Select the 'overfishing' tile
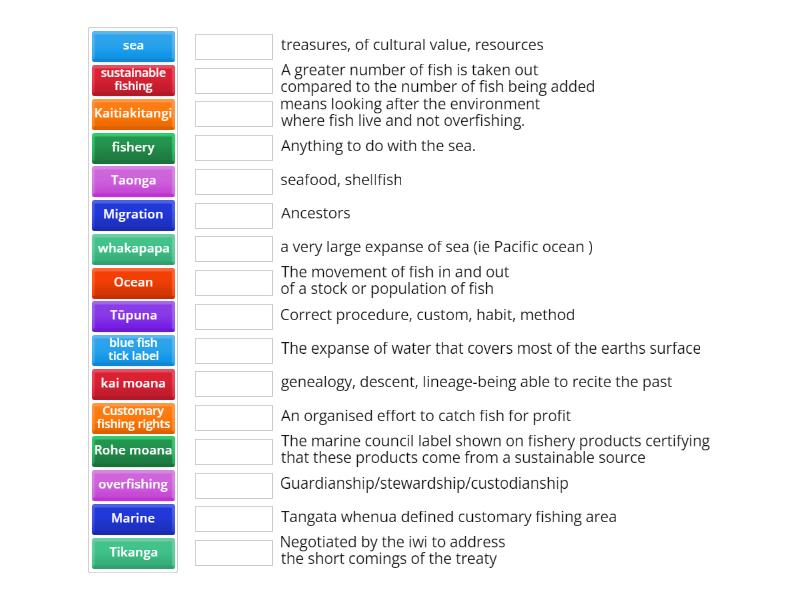The height and width of the screenshot is (600, 800). coord(133,484)
